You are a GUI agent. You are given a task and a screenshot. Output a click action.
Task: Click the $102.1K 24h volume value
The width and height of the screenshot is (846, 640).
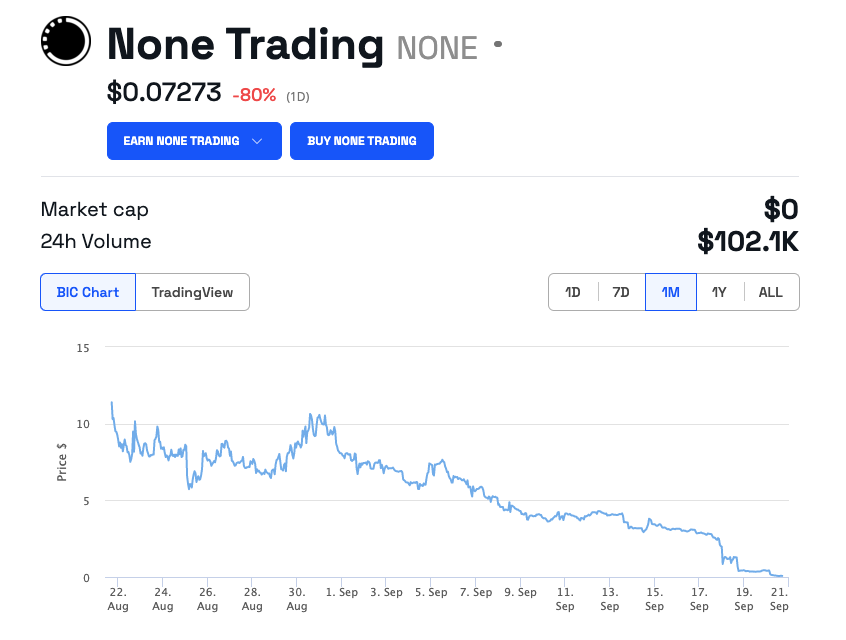747,241
